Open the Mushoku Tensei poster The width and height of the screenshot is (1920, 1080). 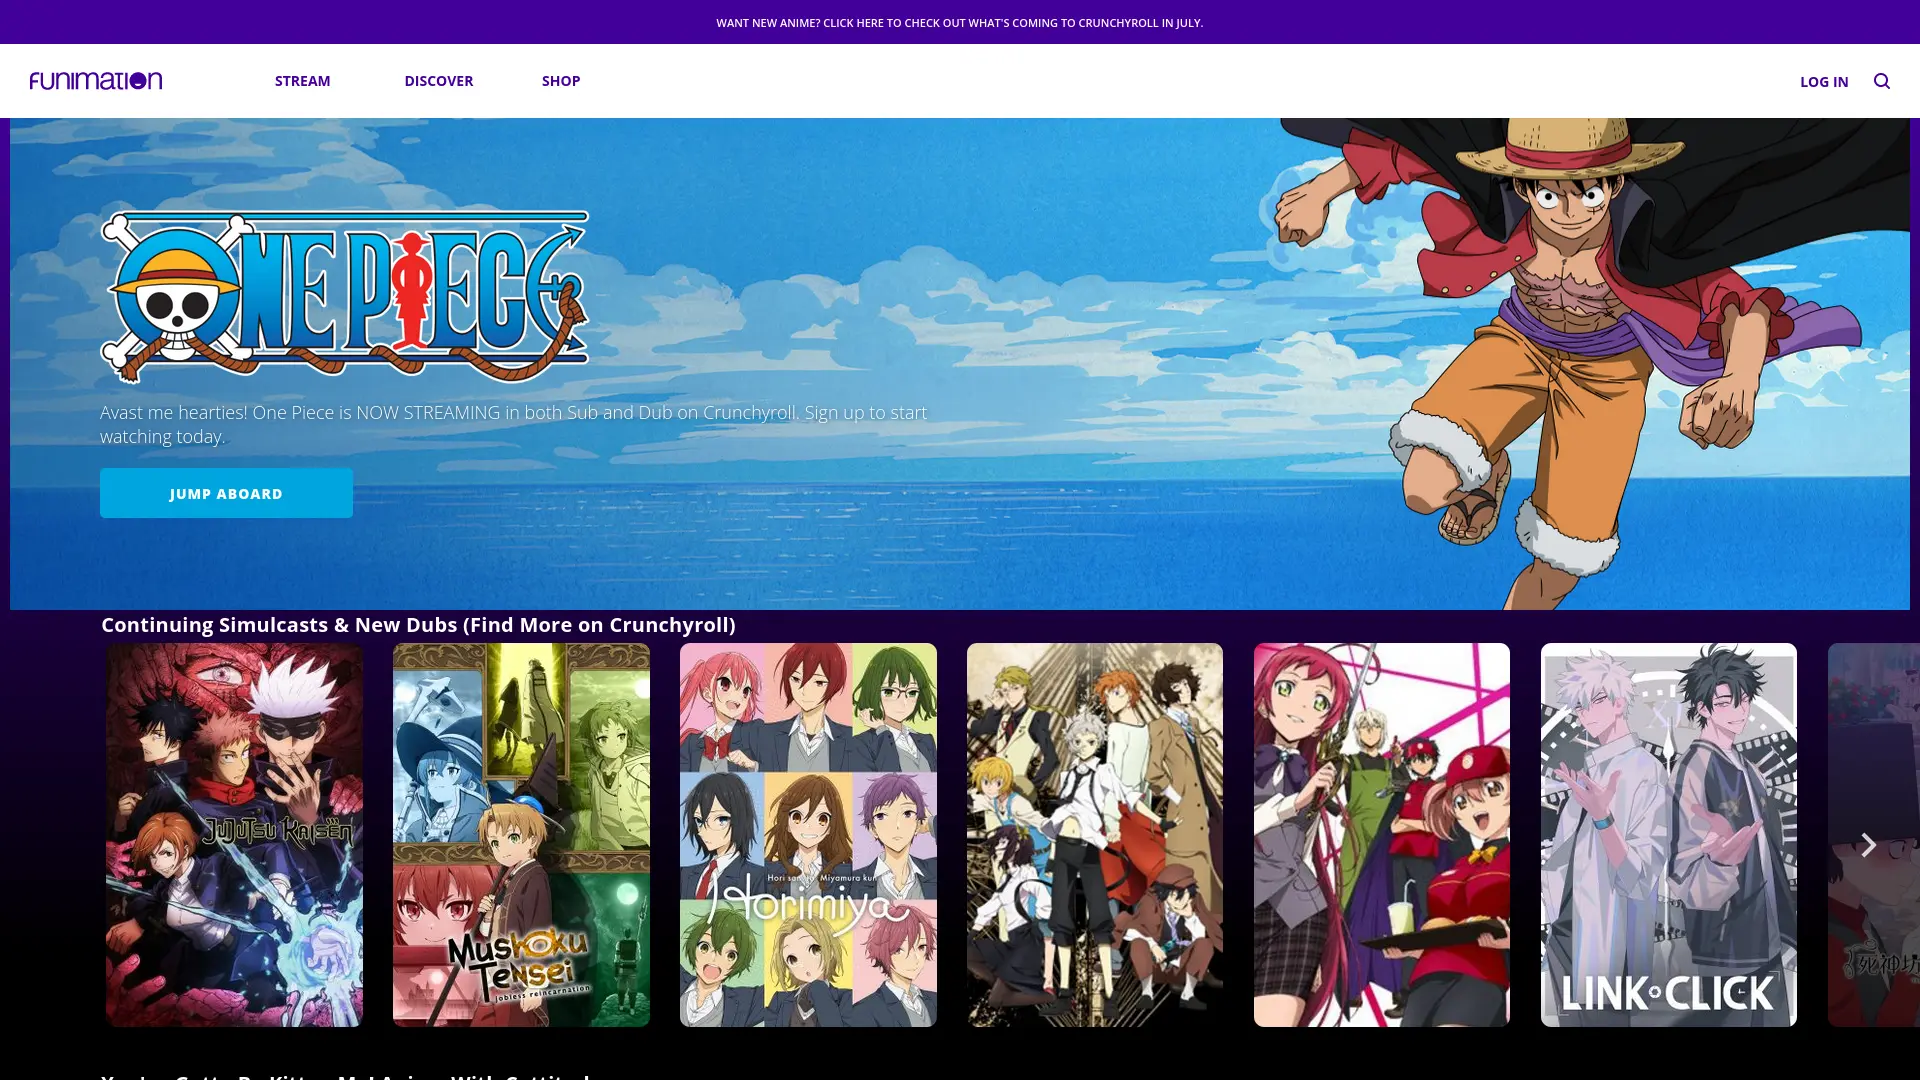pos(521,835)
